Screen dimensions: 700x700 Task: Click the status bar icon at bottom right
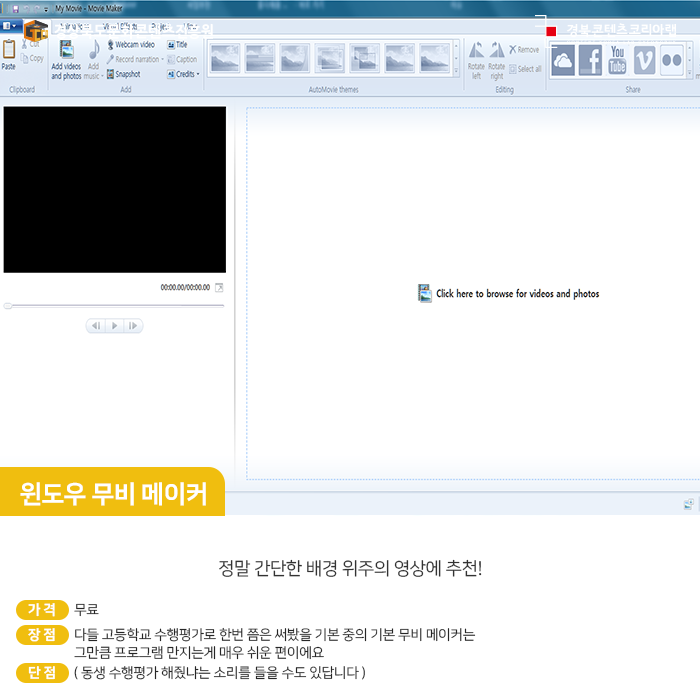pyautogui.click(x=688, y=504)
